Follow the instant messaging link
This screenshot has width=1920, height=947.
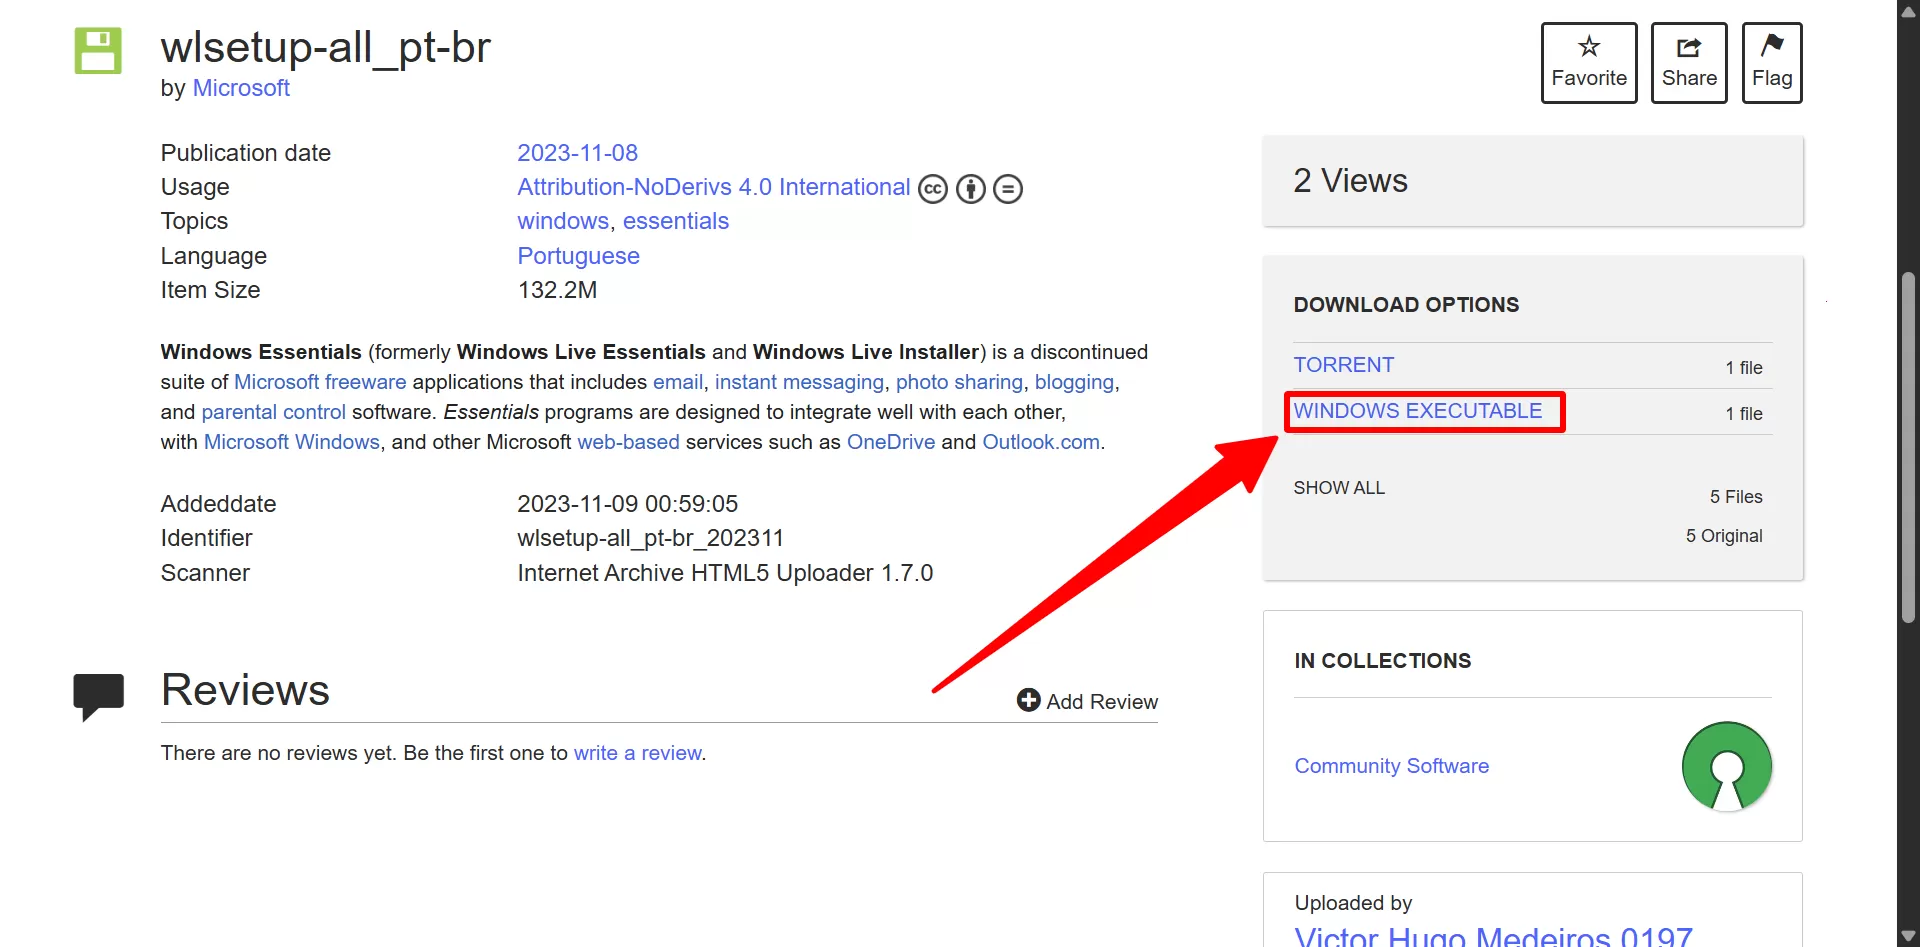click(x=799, y=382)
